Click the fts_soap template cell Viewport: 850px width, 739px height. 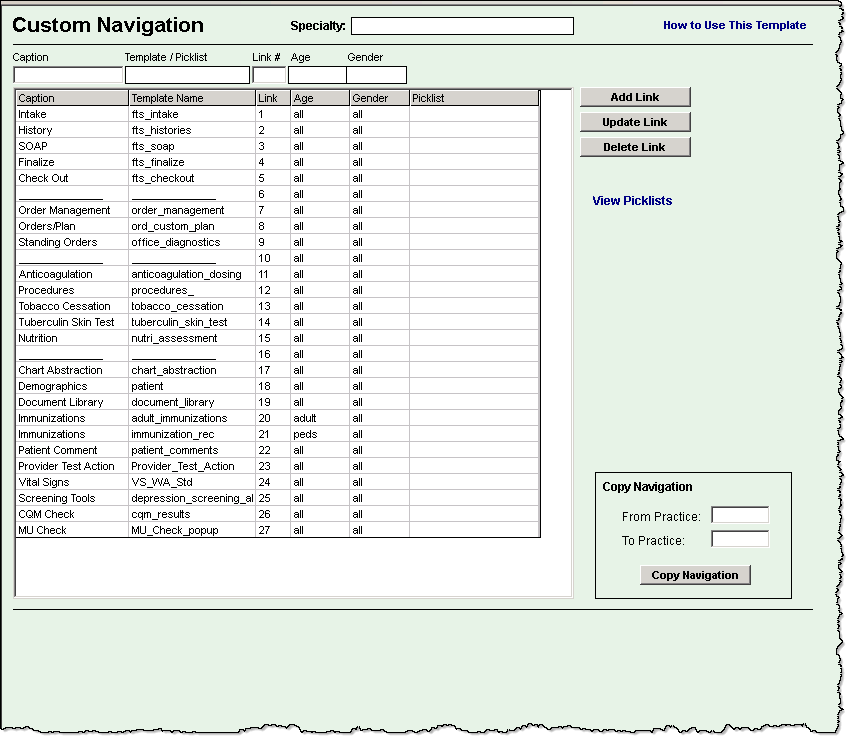[192, 146]
